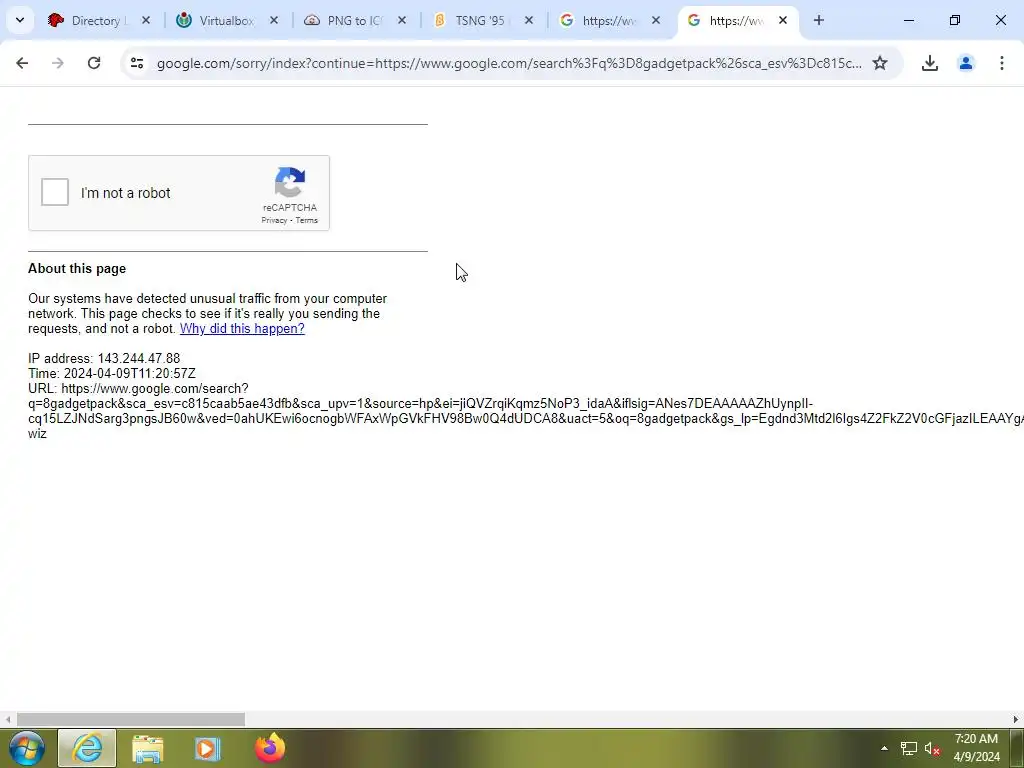Switch to the Virtualbox tab
This screenshot has width=1024, height=768.
point(226,21)
